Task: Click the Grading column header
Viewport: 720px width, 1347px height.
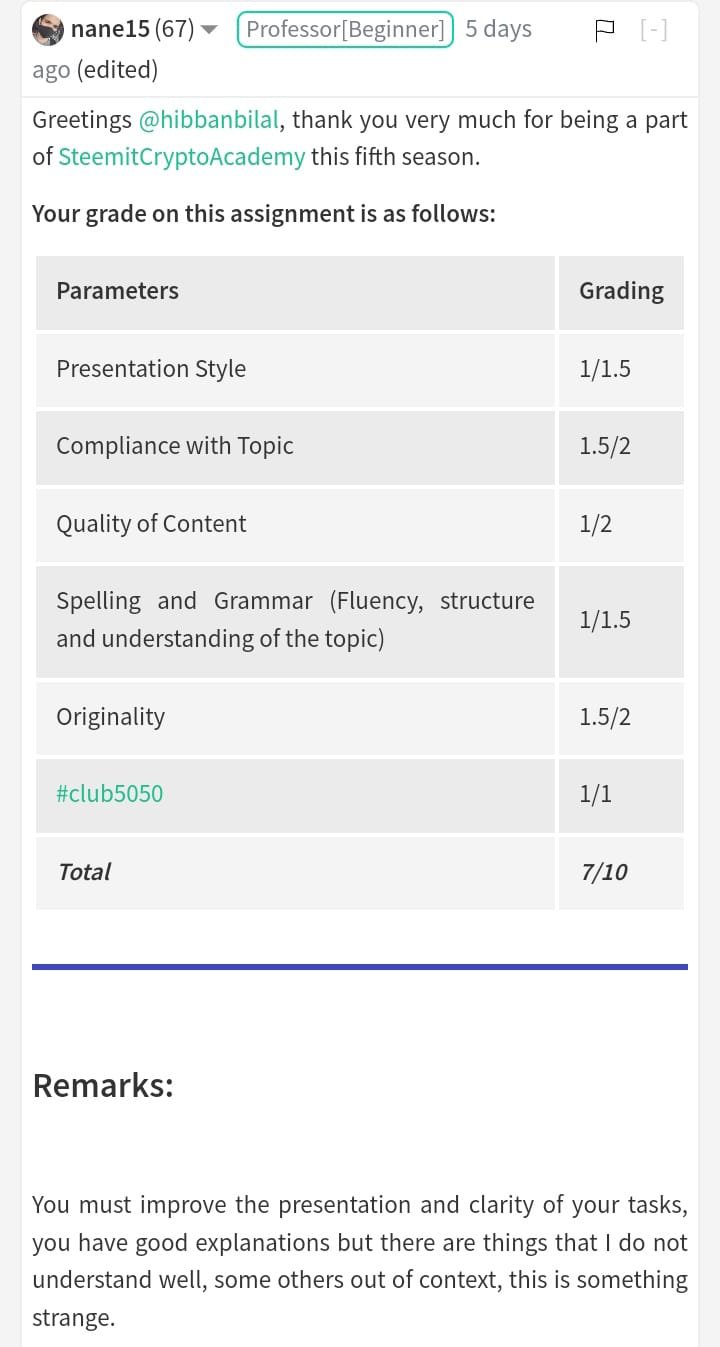Action: point(621,292)
